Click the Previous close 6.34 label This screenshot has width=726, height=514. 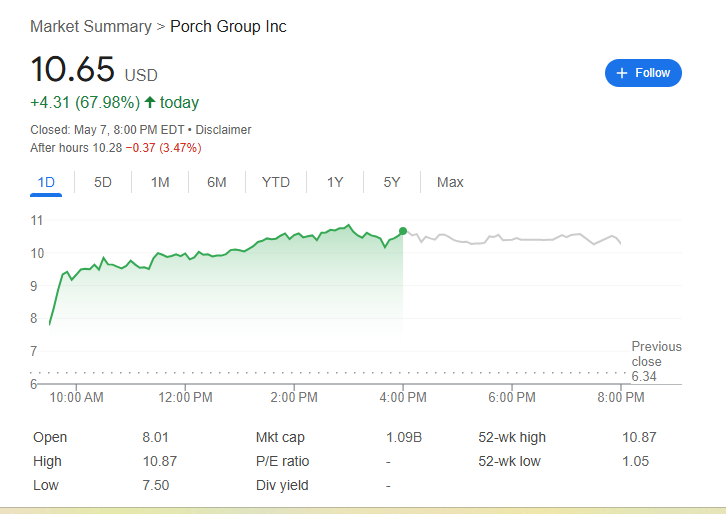pos(656,361)
